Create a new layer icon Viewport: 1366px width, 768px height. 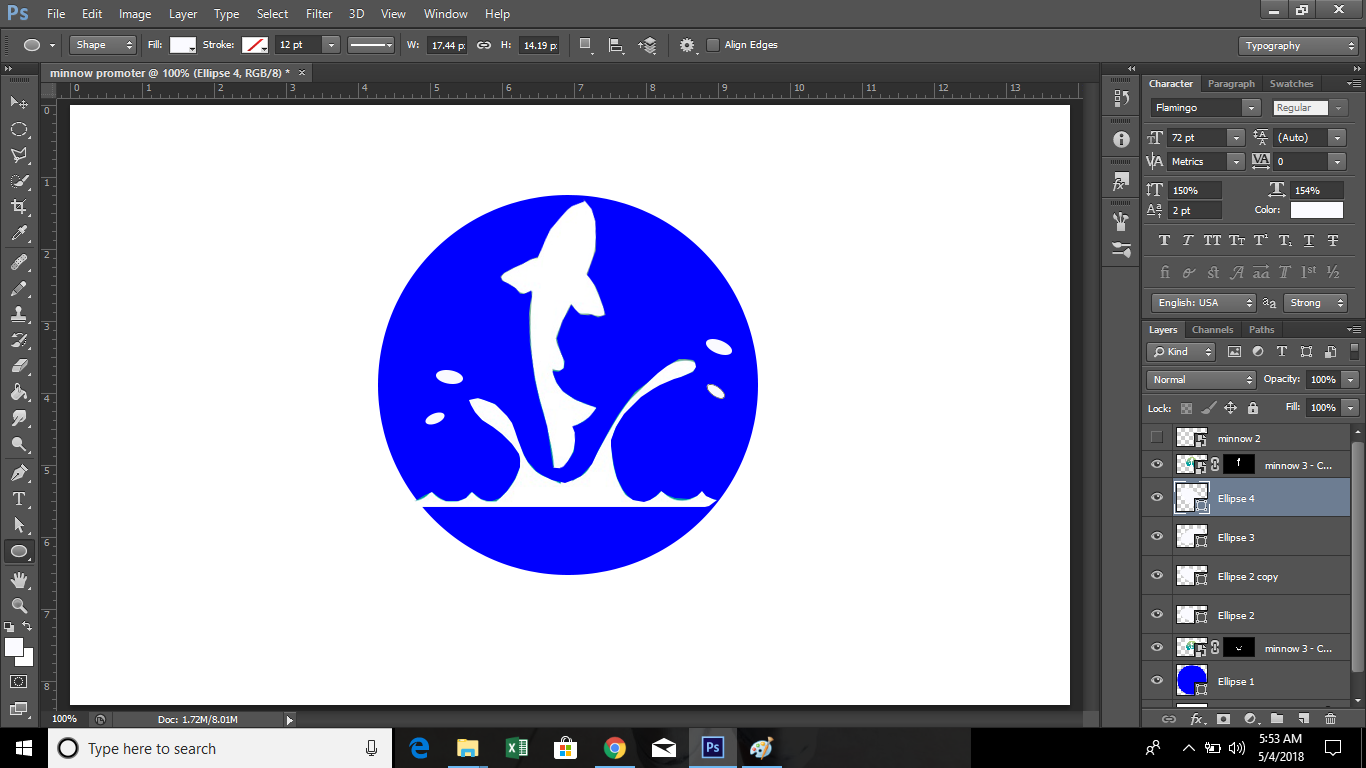pyautogui.click(x=1303, y=719)
